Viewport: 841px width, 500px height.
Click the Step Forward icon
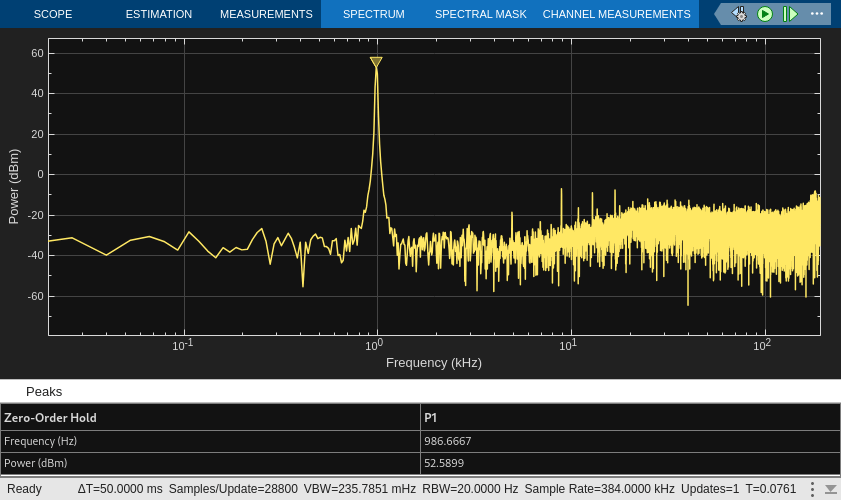tap(791, 14)
